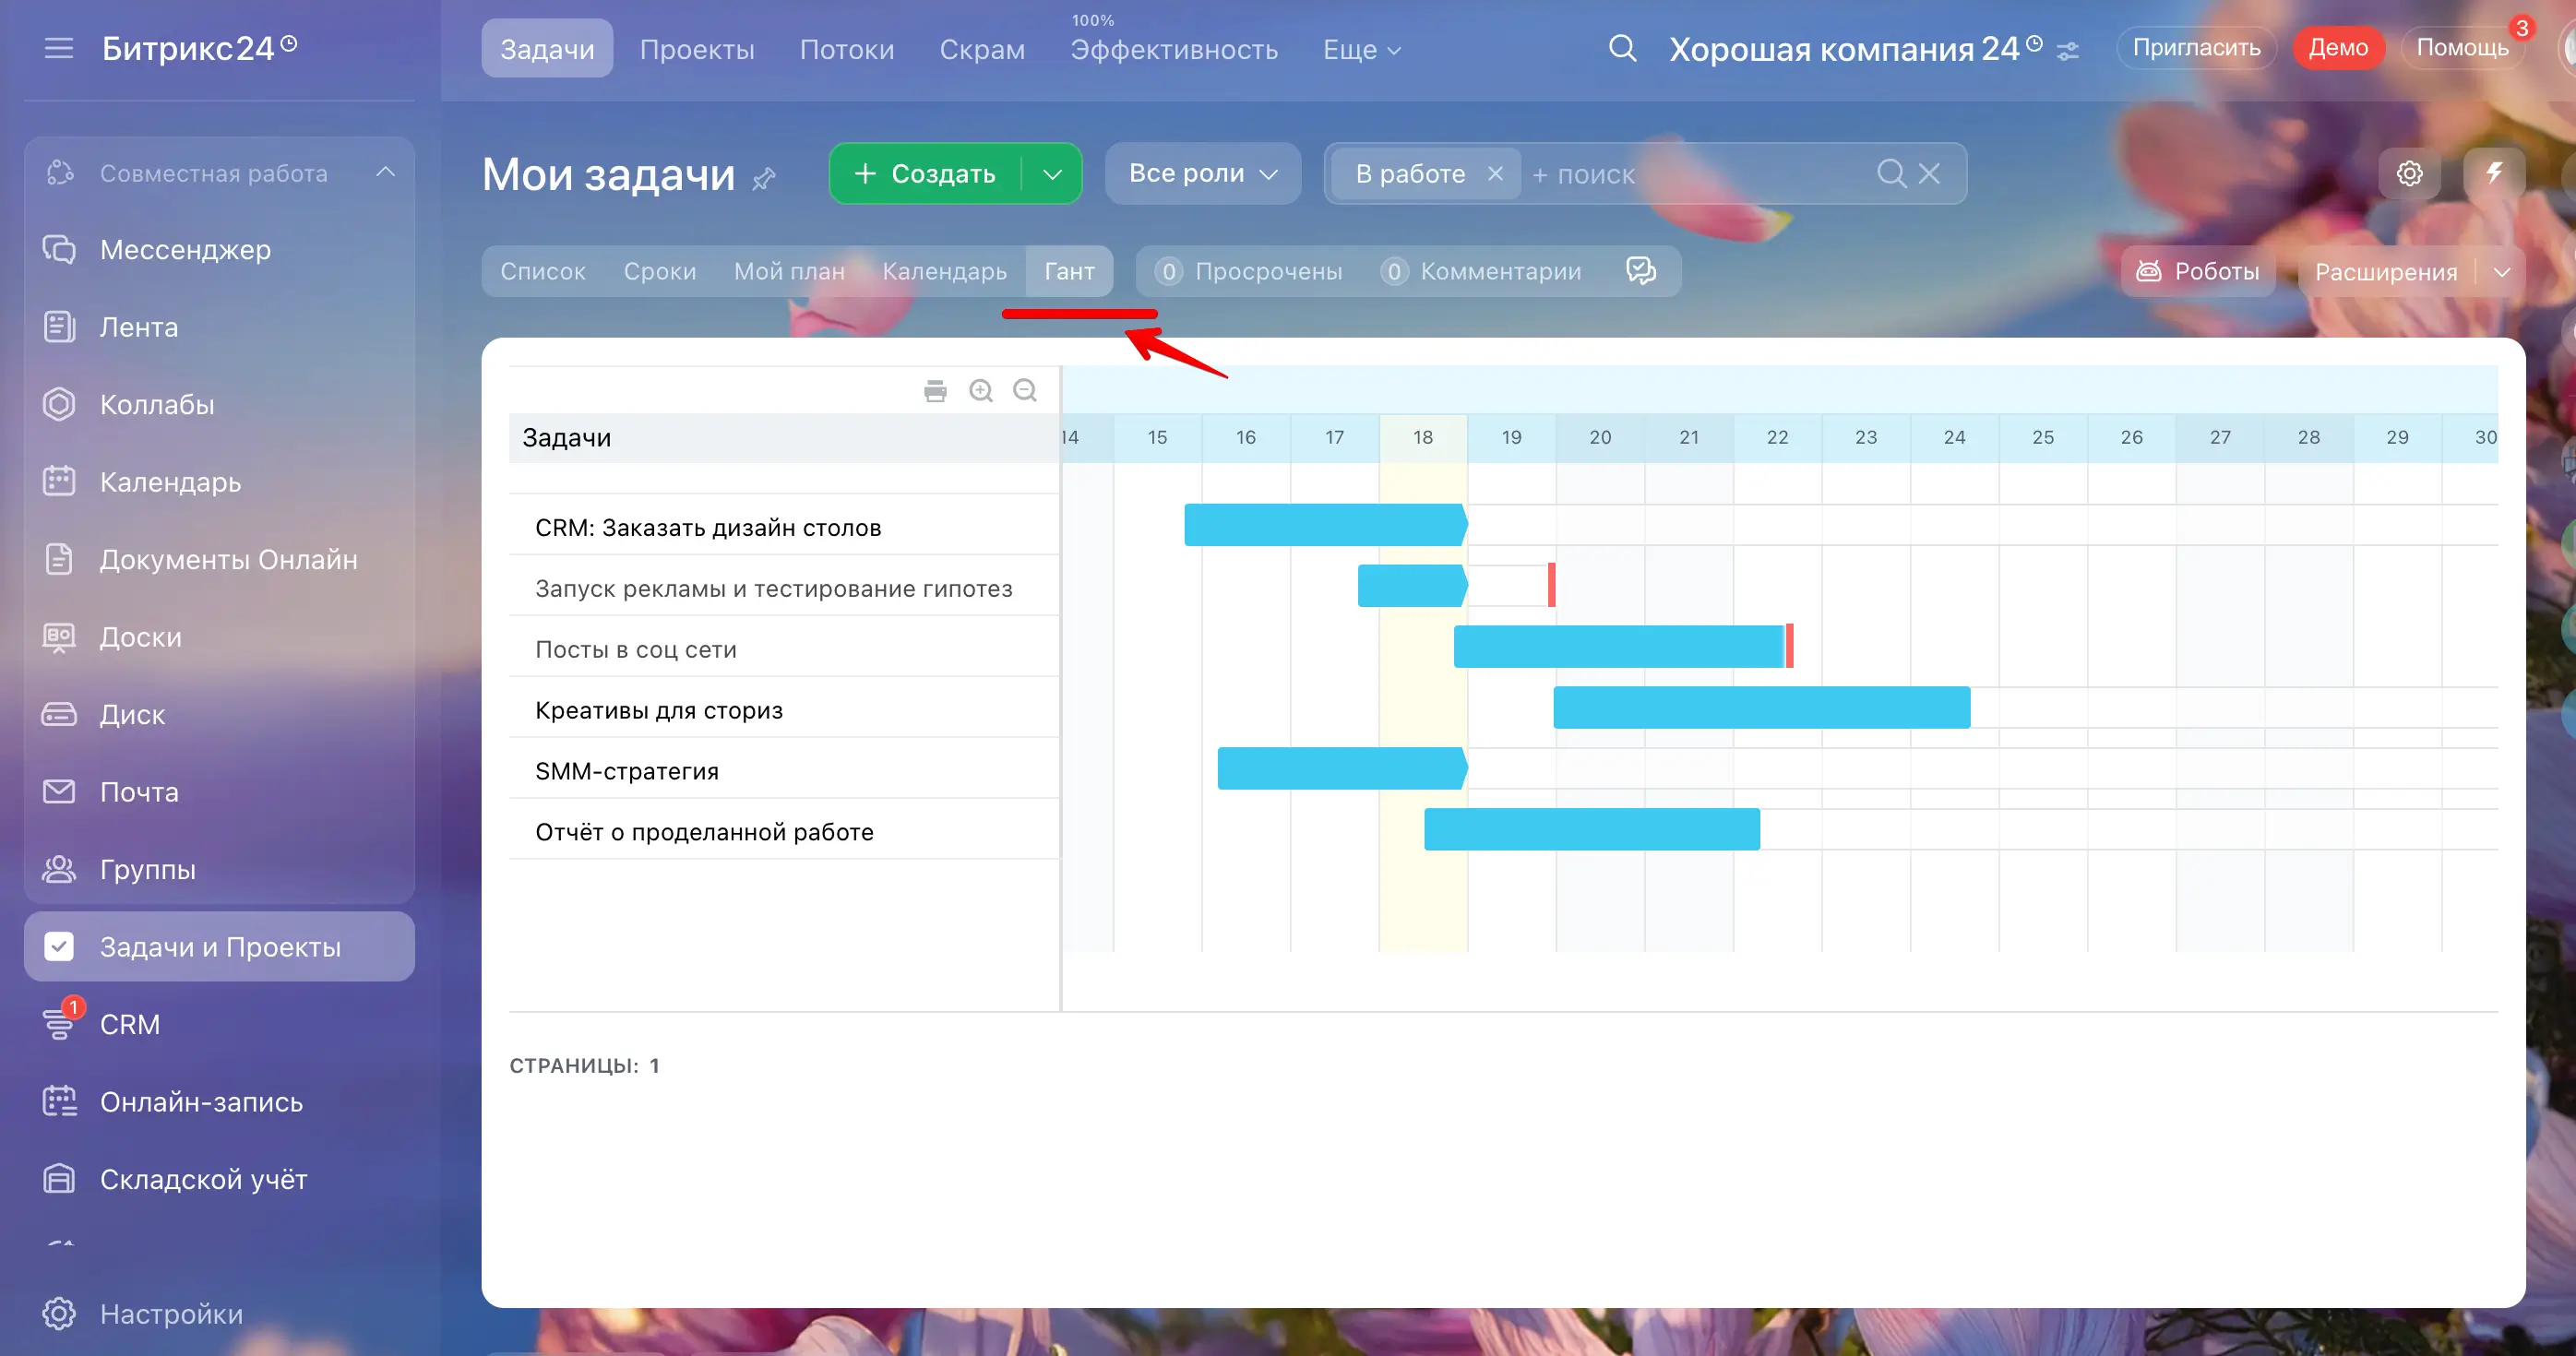Open the Роботы button
Screen dimensions: 2576x1356
(2198, 271)
